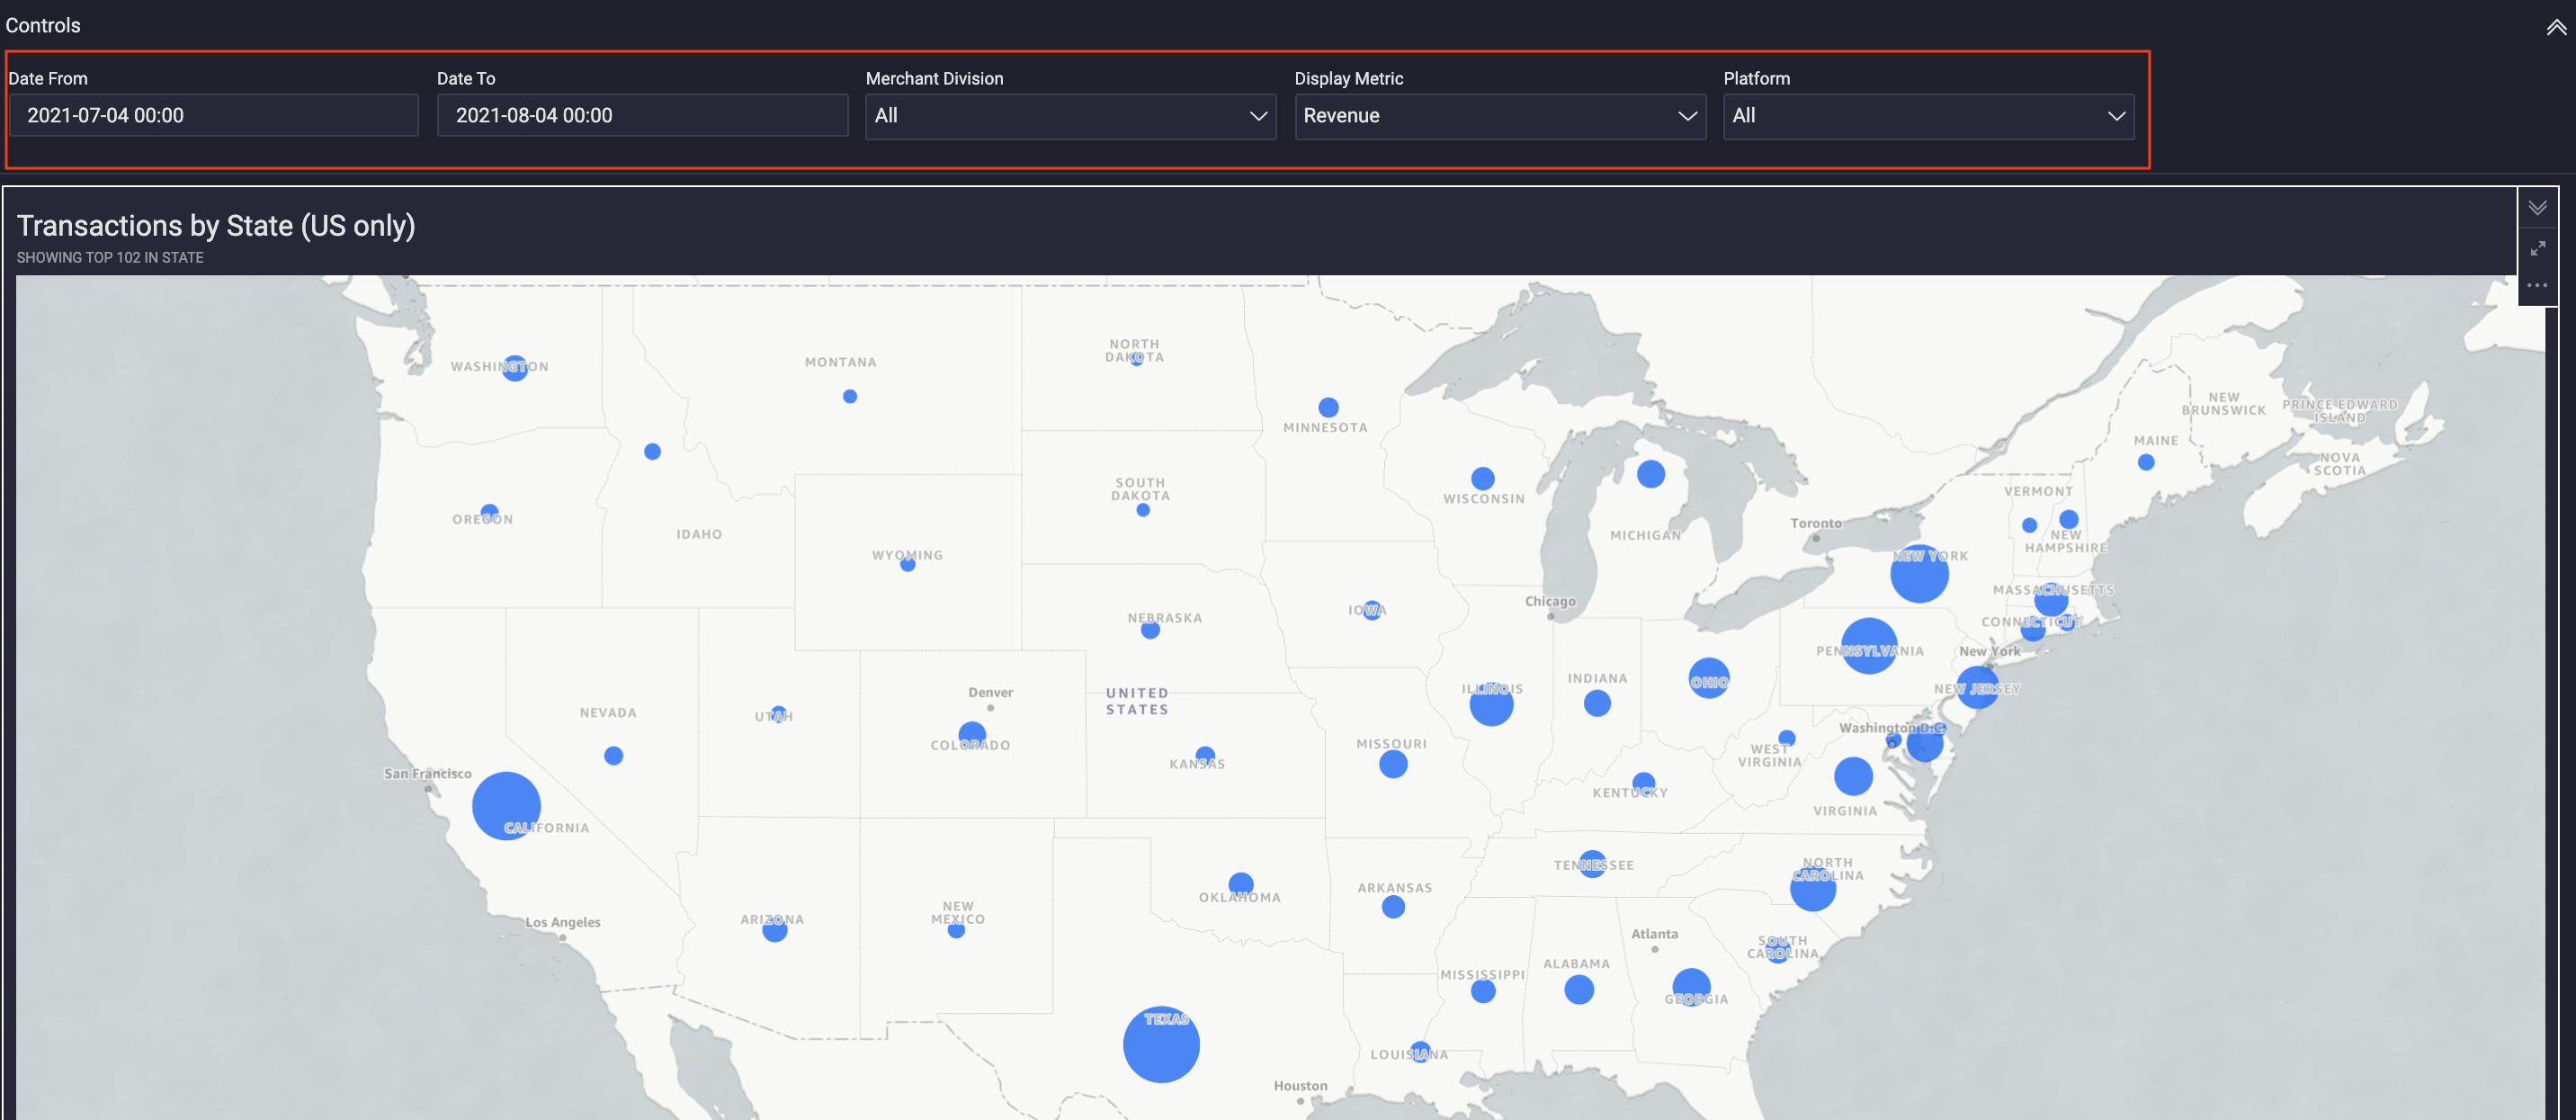Select the Indiana bubble on the map
The width and height of the screenshot is (2576, 1120).
(1597, 703)
